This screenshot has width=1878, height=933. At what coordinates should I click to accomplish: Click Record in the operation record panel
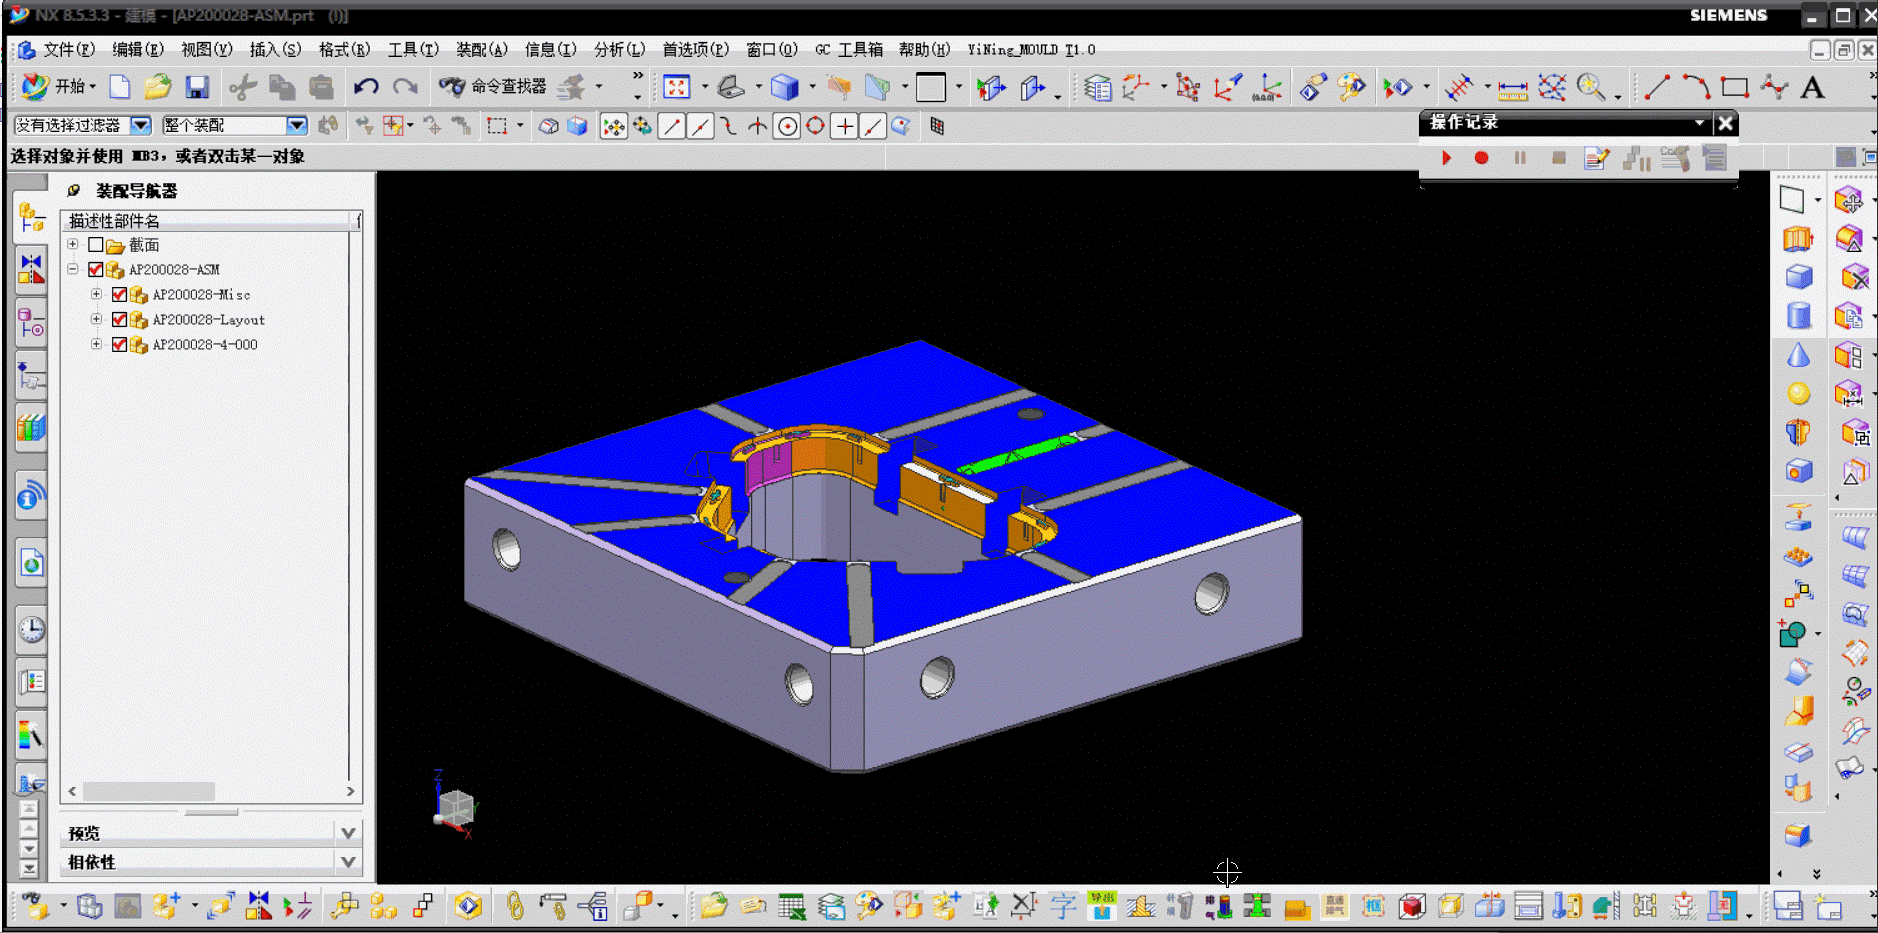(x=1482, y=158)
